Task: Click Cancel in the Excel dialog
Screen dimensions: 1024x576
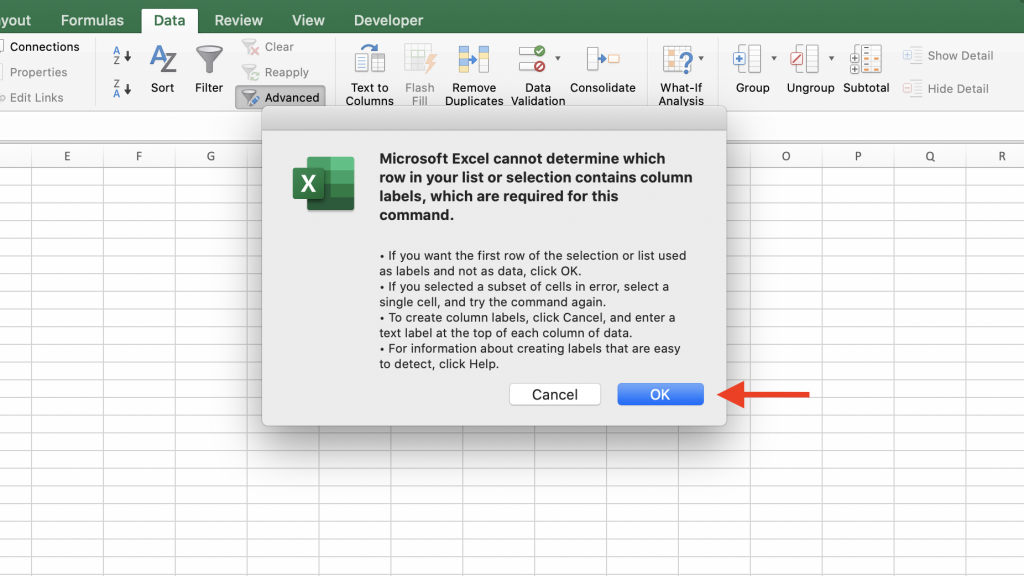Action: (554, 394)
